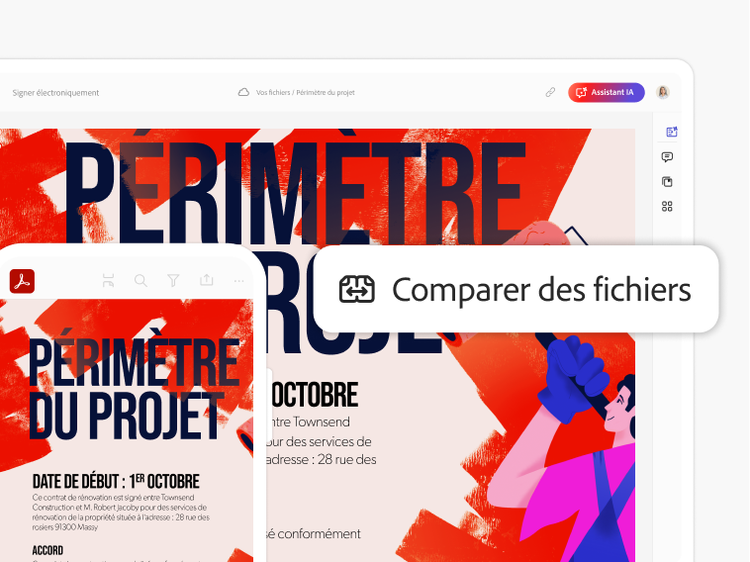Click the Assistant IA button
Image resolution: width=750 pixels, height=562 pixels.
click(606, 92)
